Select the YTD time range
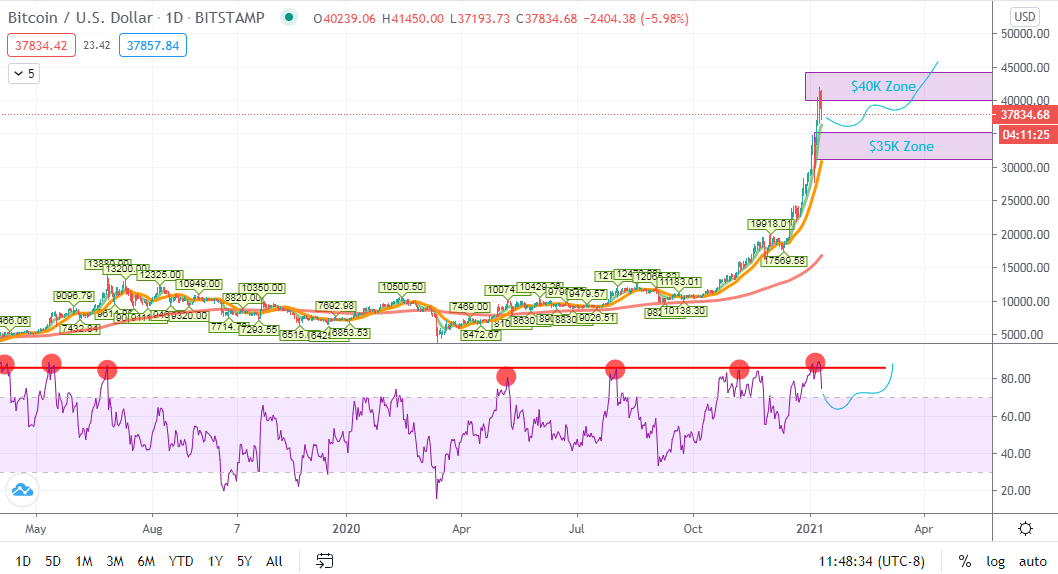The image size is (1058, 574). tap(181, 561)
